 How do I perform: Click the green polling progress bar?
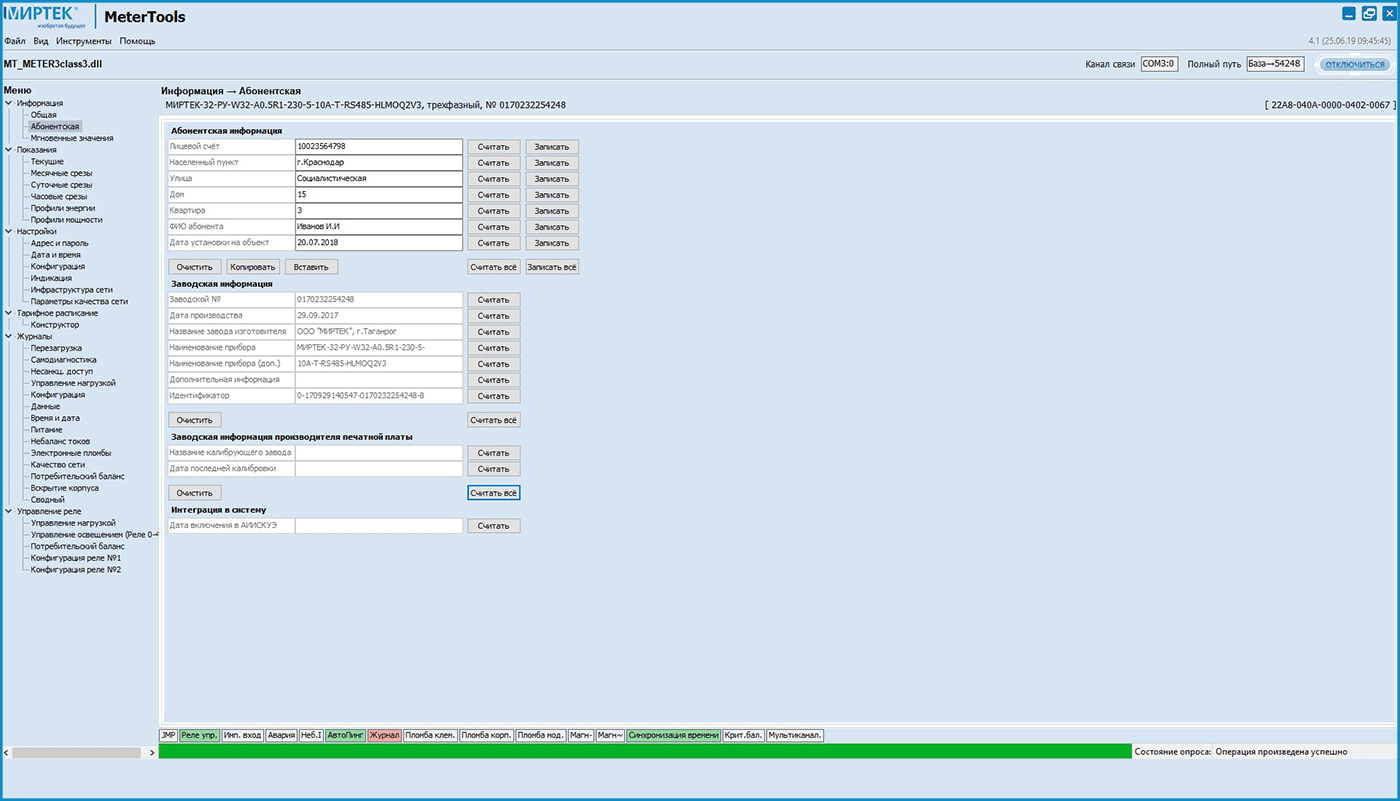pyautogui.click(x=645, y=751)
